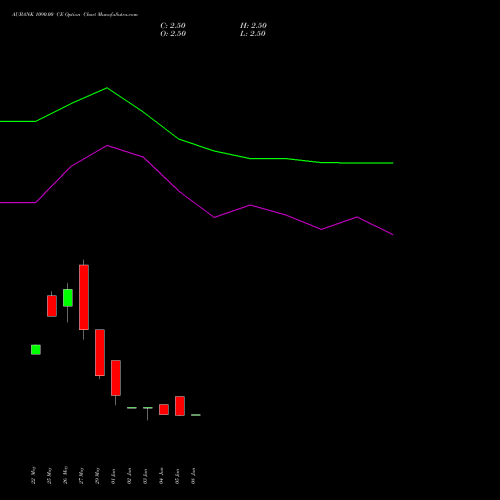Select the 26 May date label

pos(65,476)
